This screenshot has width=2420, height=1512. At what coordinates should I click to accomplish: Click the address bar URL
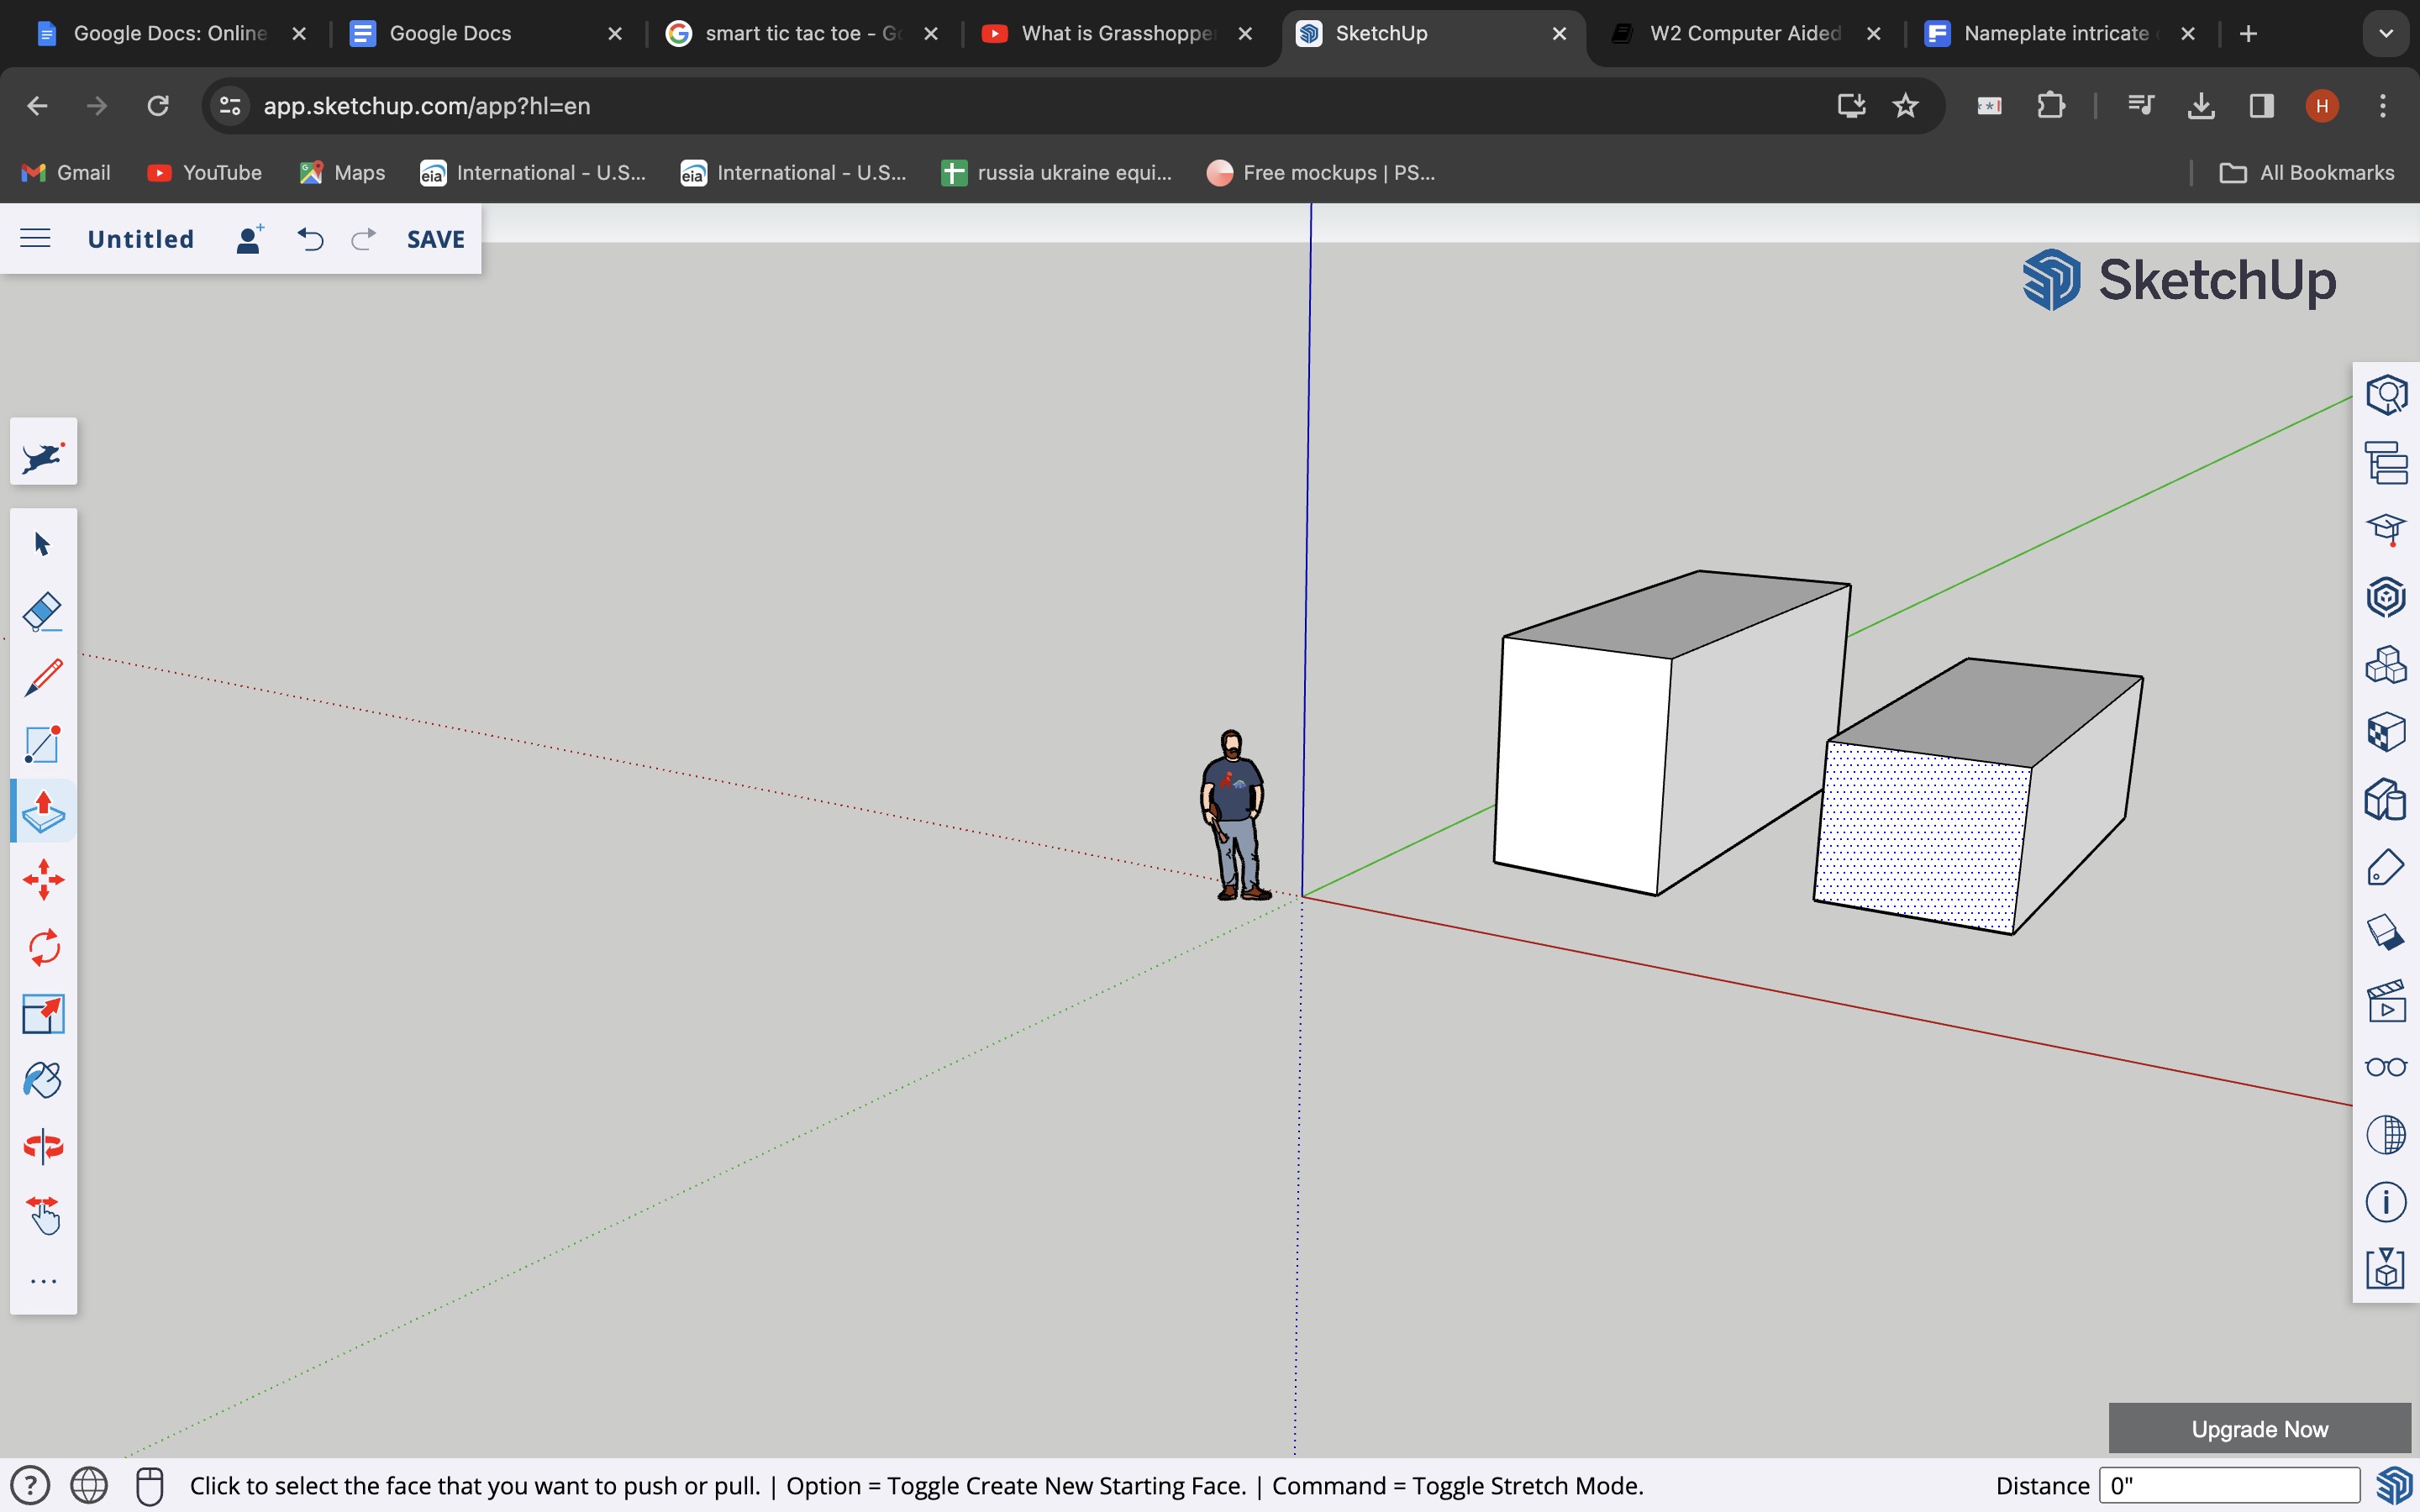pos(427,106)
